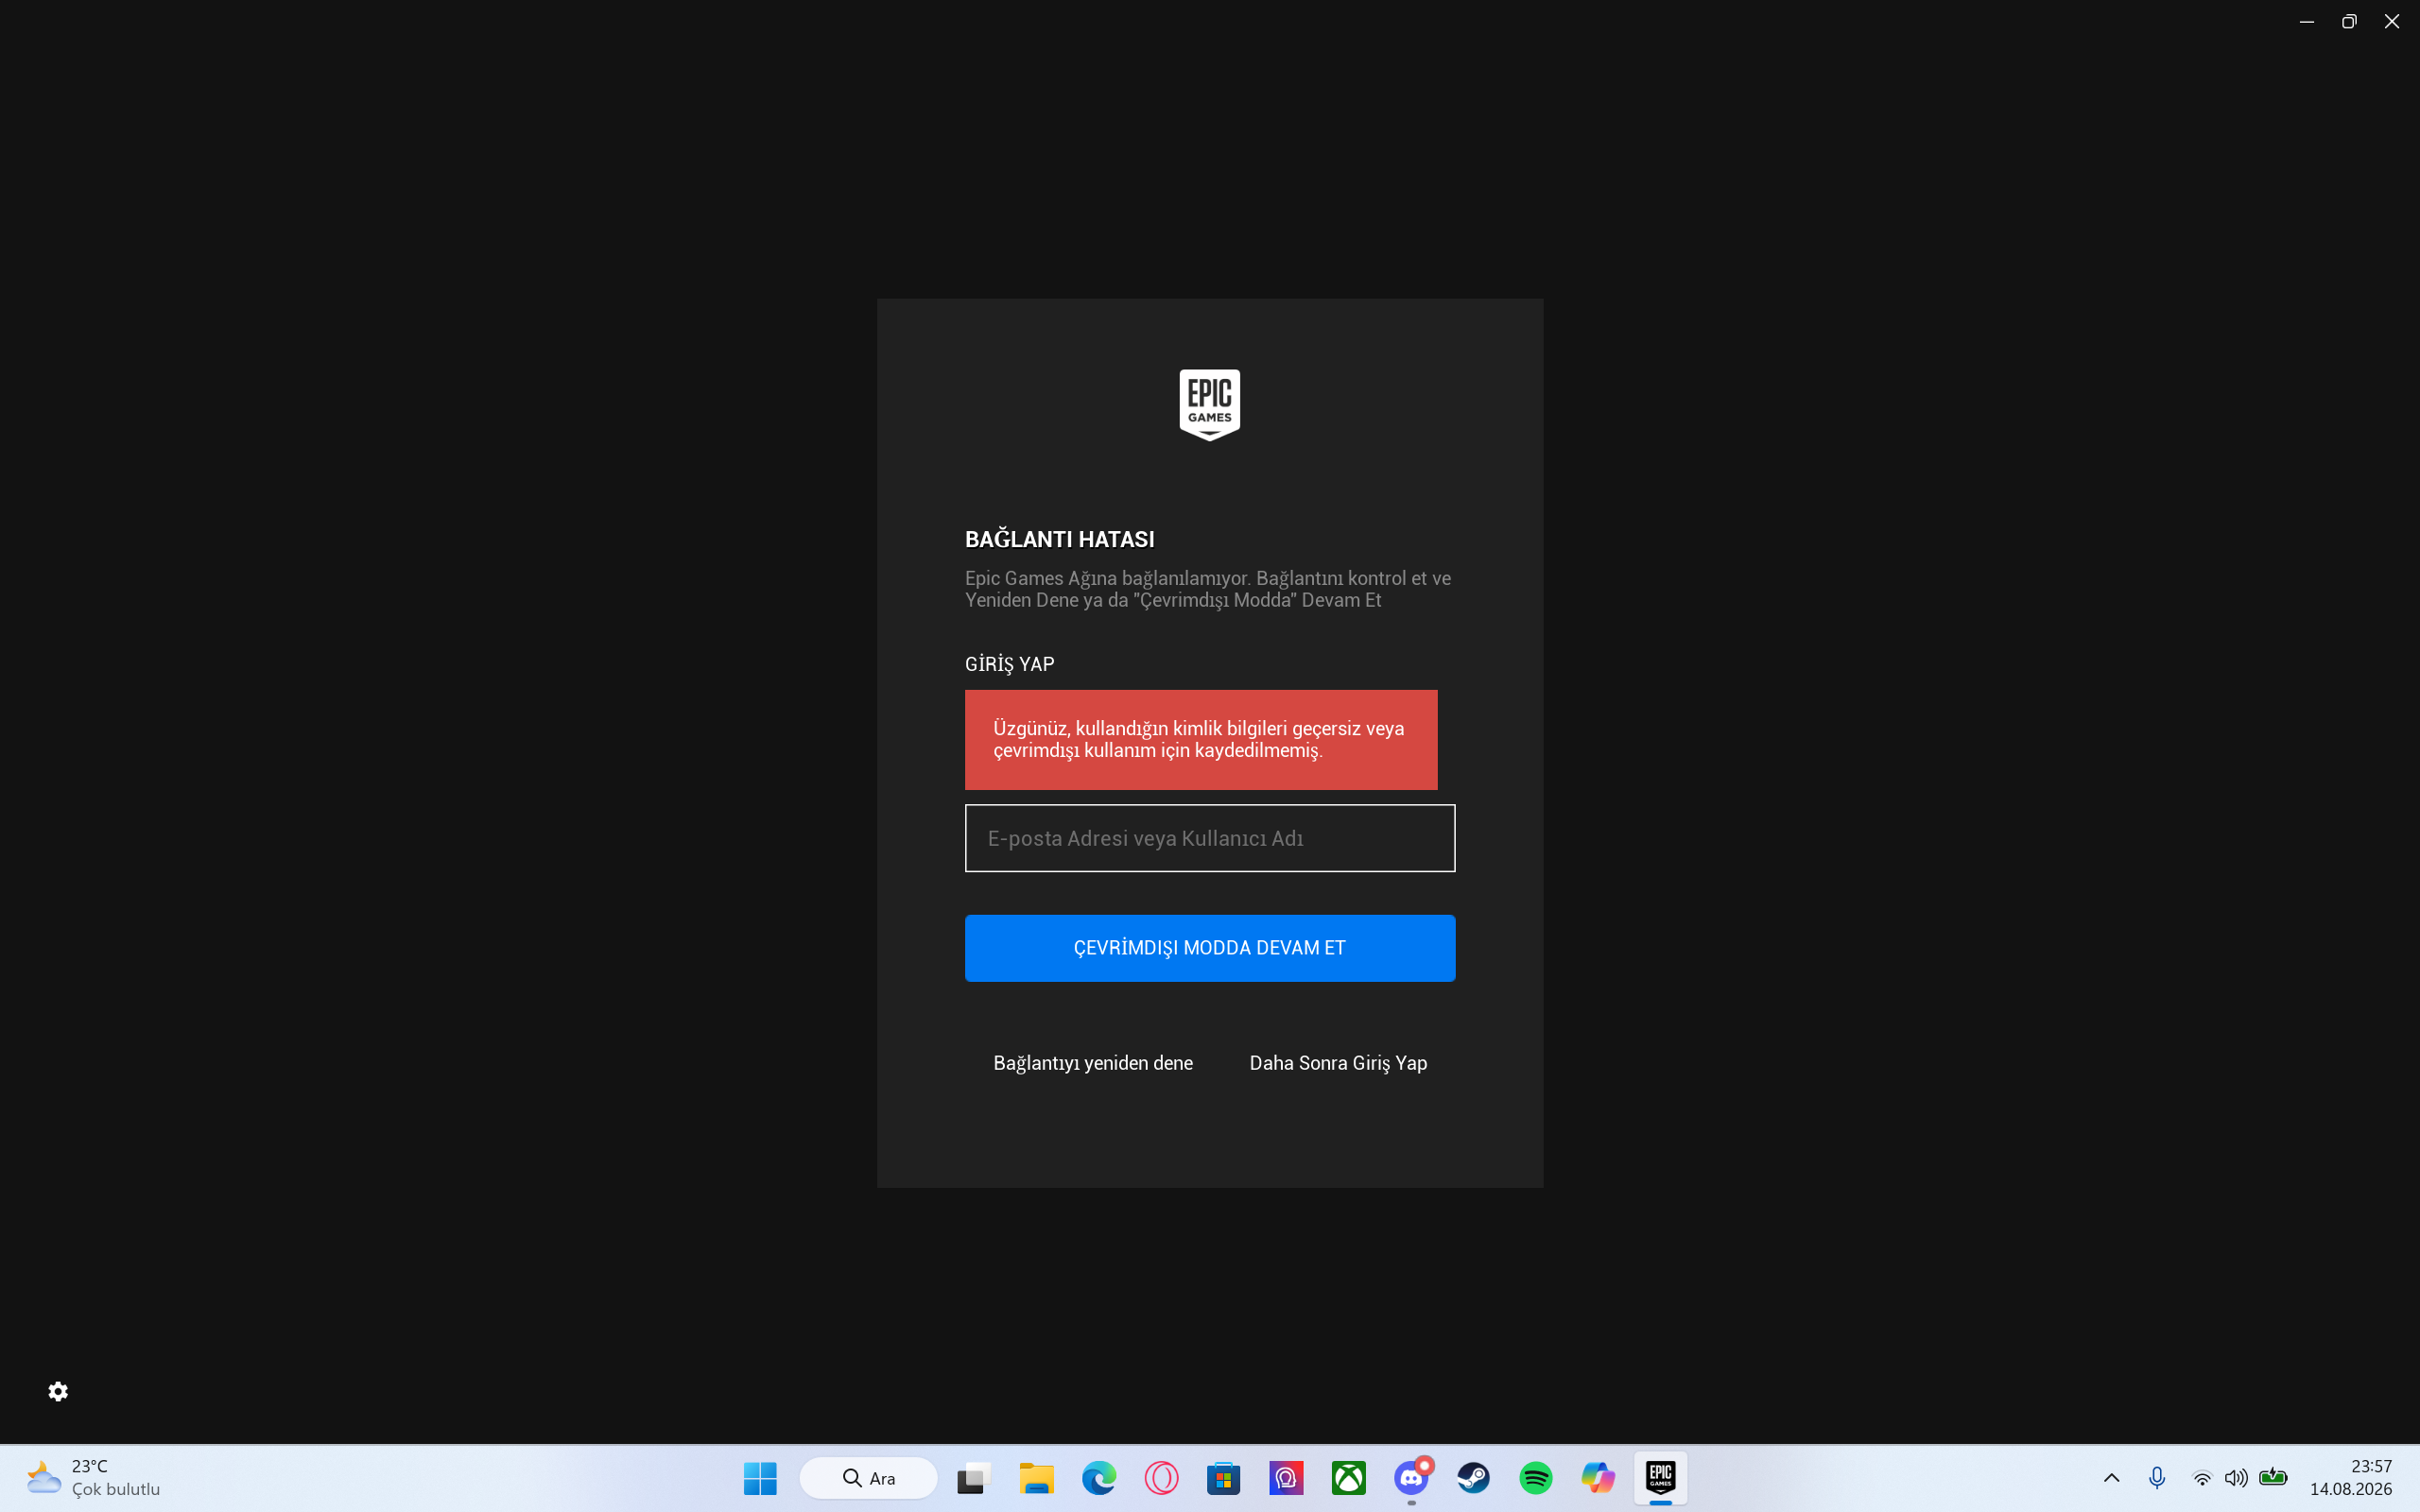Click the BAĞLANTI HATASI heading
The height and width of the screenshot is (1512, 2420).
pyautogui.click(x=1059, y=539)
